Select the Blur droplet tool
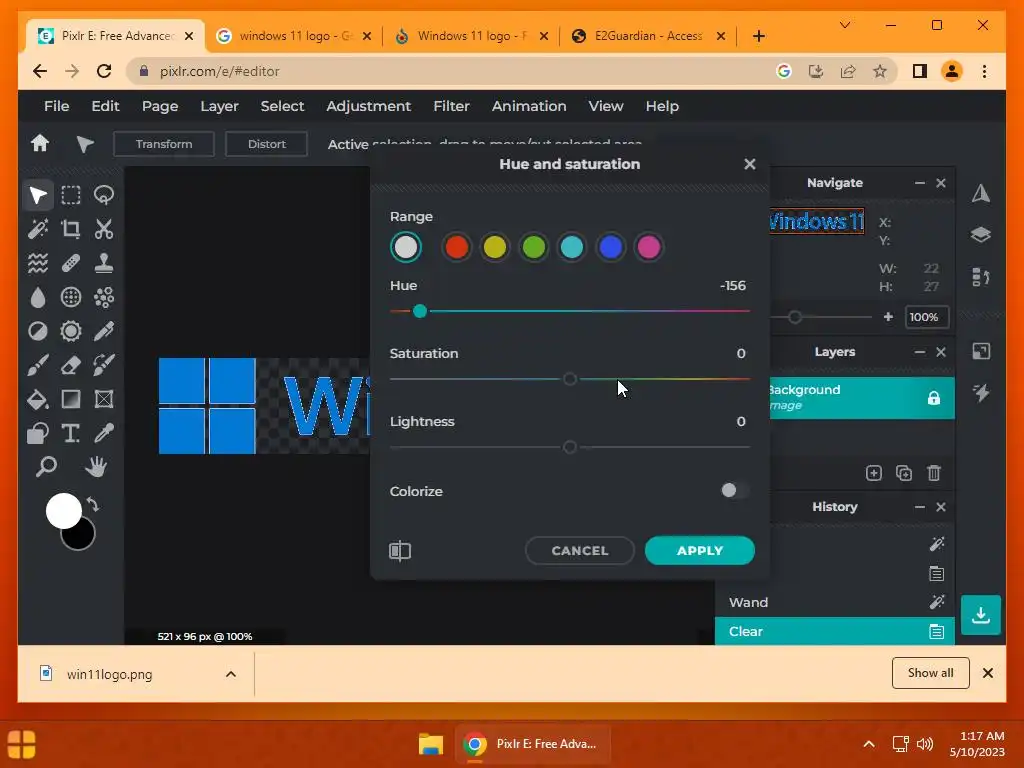The height and width of the screenshot is (768, 1024). tap(38, 297)
